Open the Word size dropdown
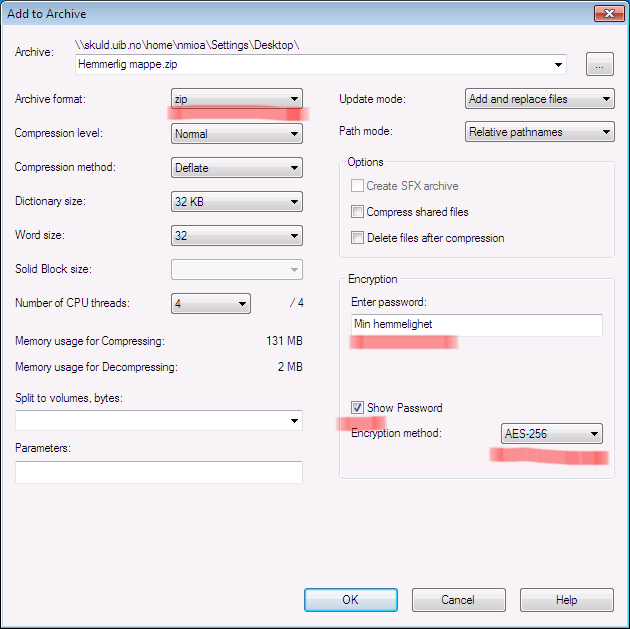This screenshot has height=629, width=630. click(236, 236)
